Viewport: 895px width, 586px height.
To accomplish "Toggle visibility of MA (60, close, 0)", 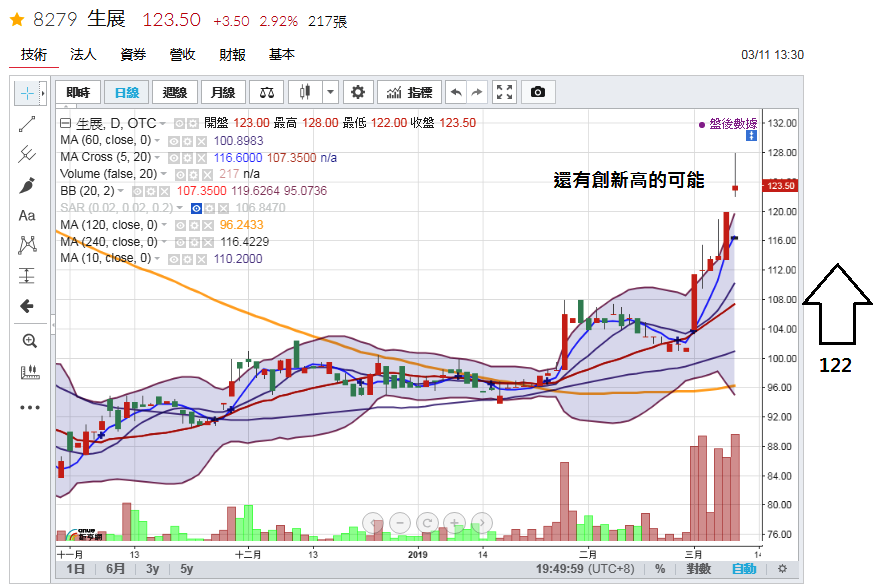I will 174,141.
